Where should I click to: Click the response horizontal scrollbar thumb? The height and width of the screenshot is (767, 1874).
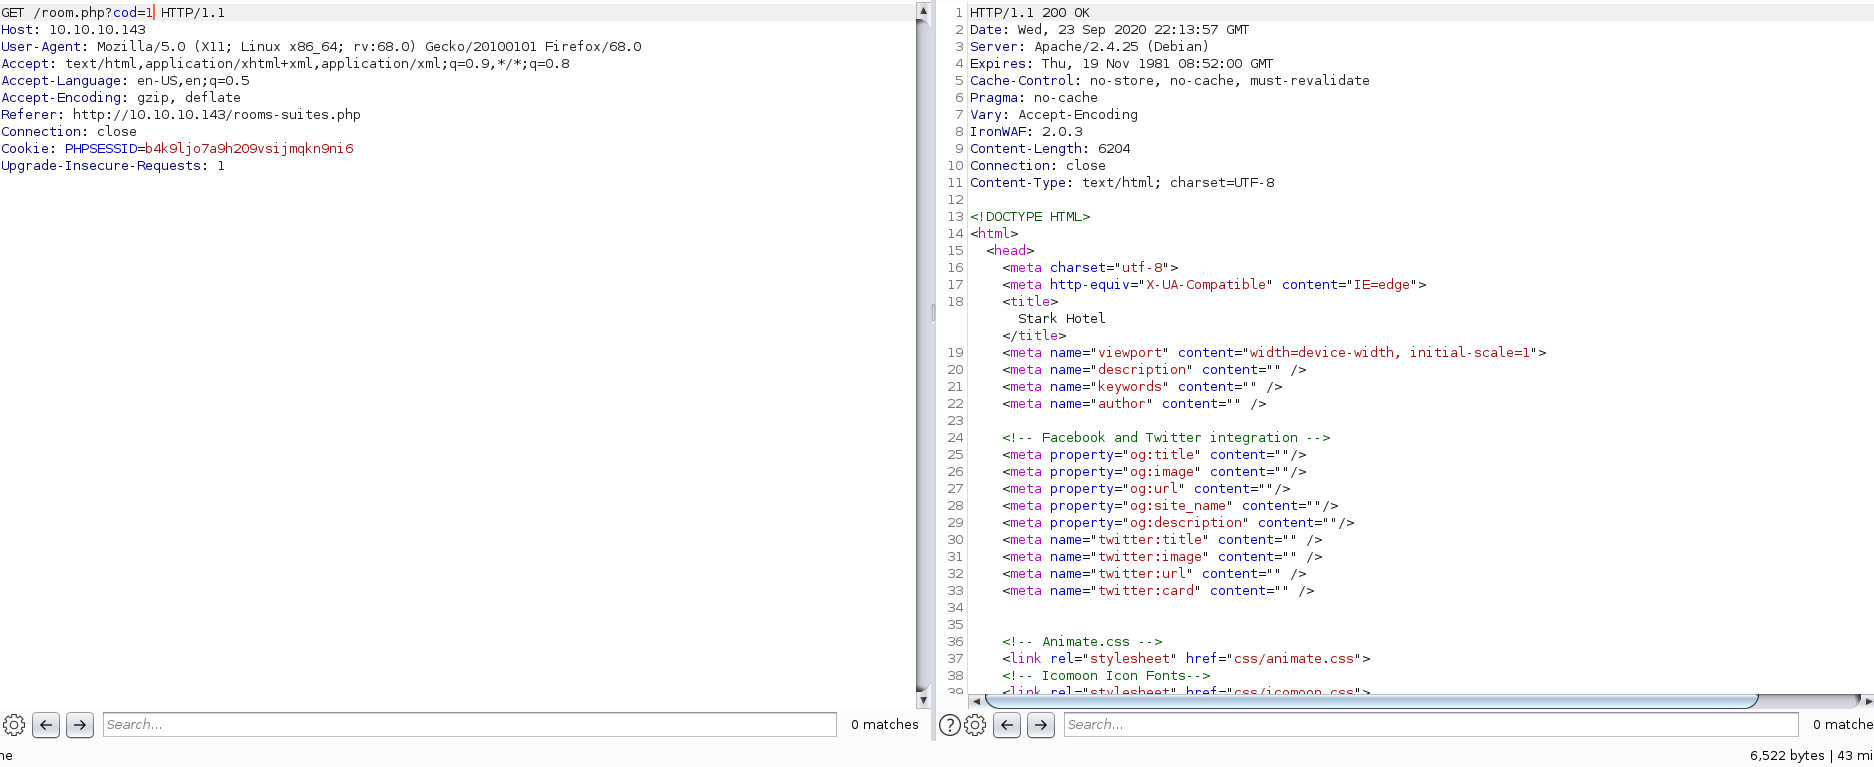1370,701
